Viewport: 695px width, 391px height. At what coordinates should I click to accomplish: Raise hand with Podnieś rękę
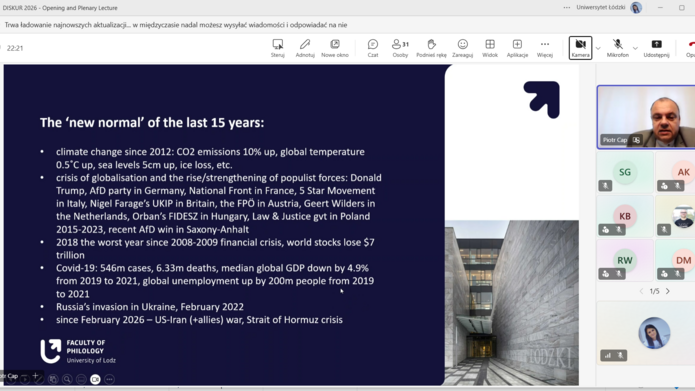[431, 48]
